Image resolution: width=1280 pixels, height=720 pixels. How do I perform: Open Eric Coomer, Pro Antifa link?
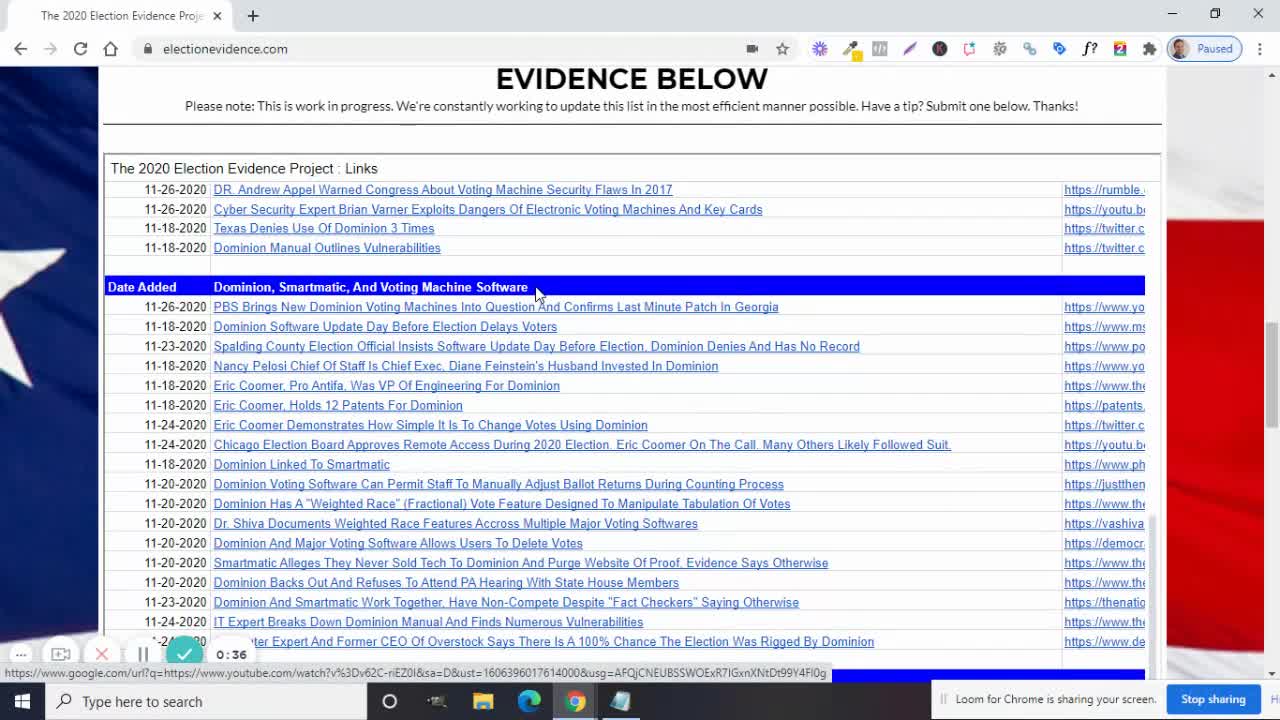click(386, 386)
